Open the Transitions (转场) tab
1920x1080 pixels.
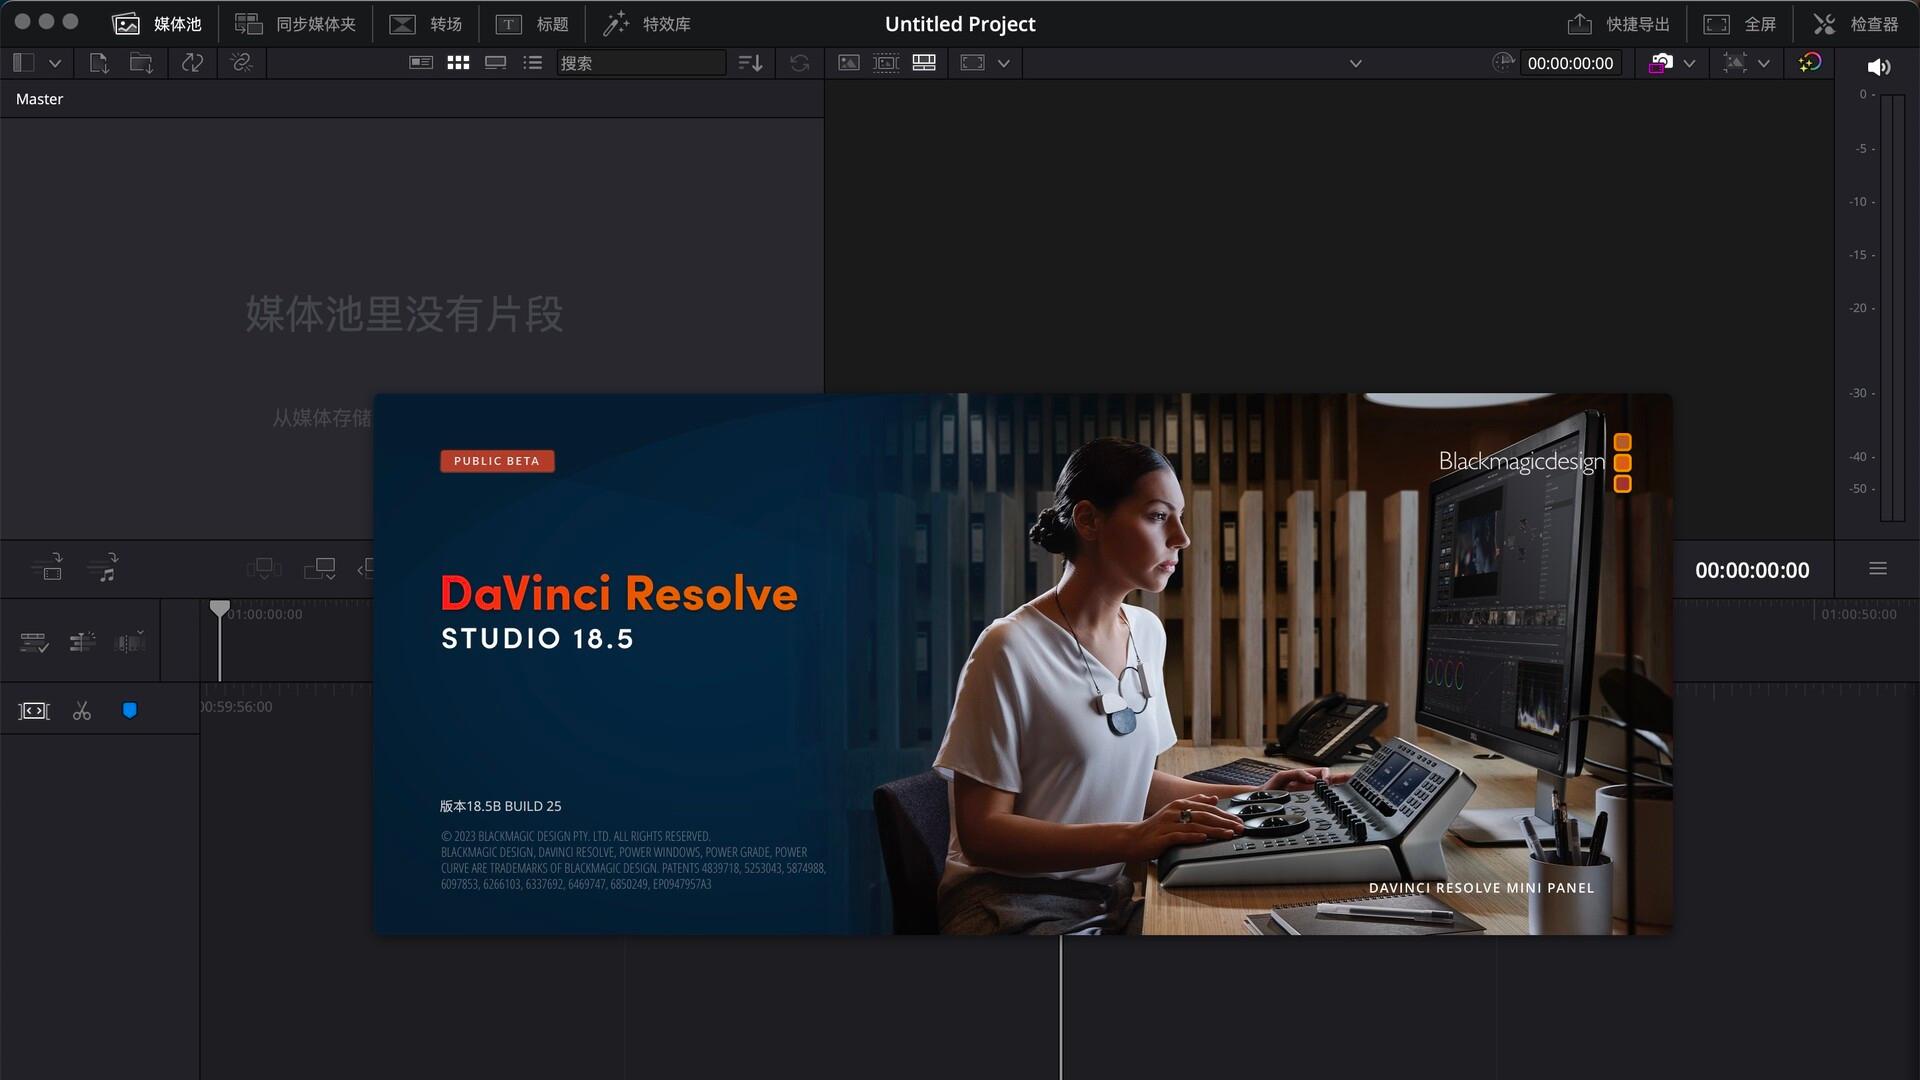pyautogui.click(x=426, y=24)
